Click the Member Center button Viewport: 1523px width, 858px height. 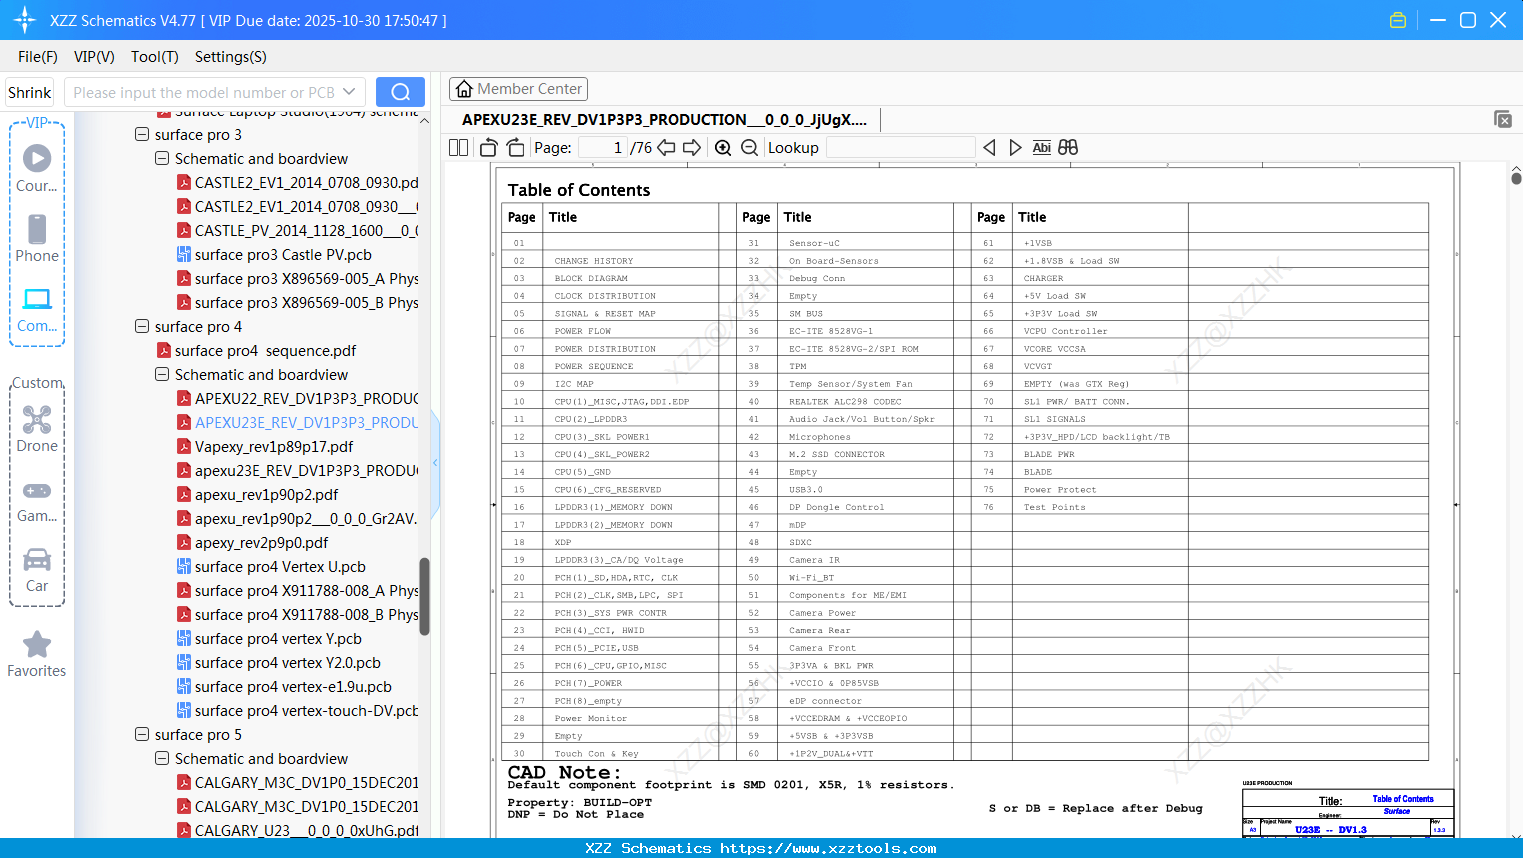tap(518, 89)
